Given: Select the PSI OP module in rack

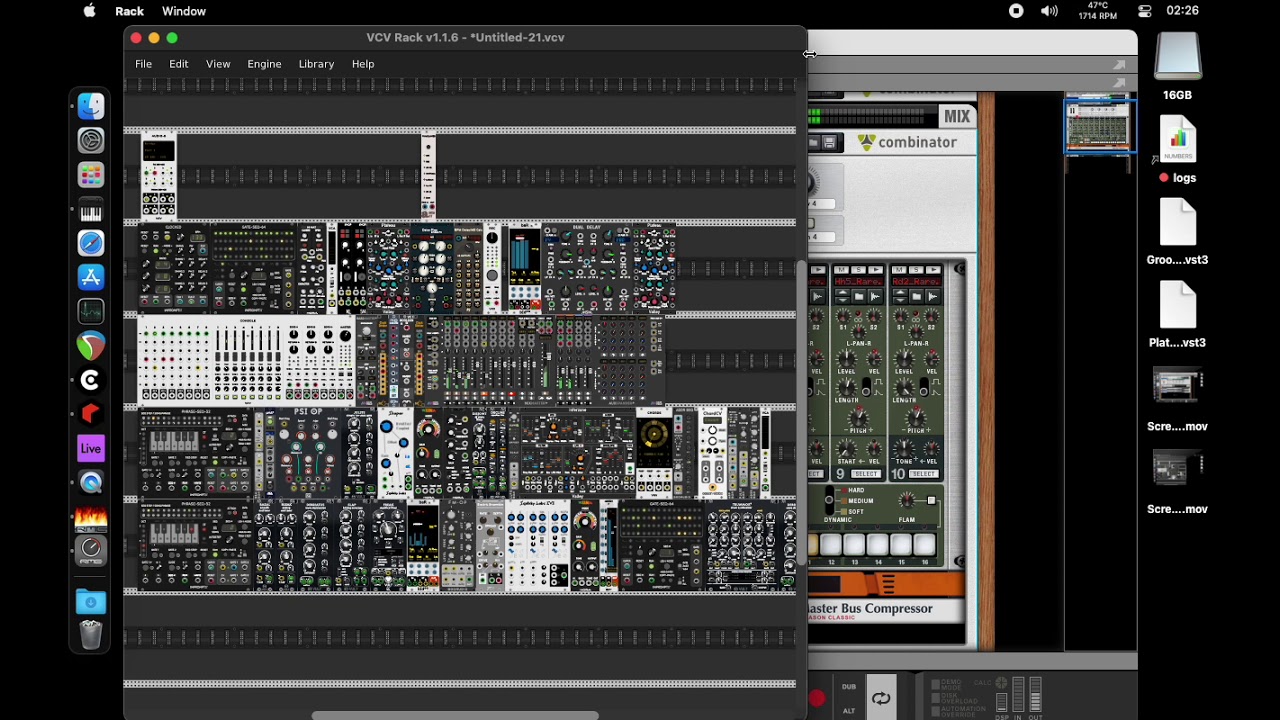Looking at the screenshot, I should pos(308,453).
